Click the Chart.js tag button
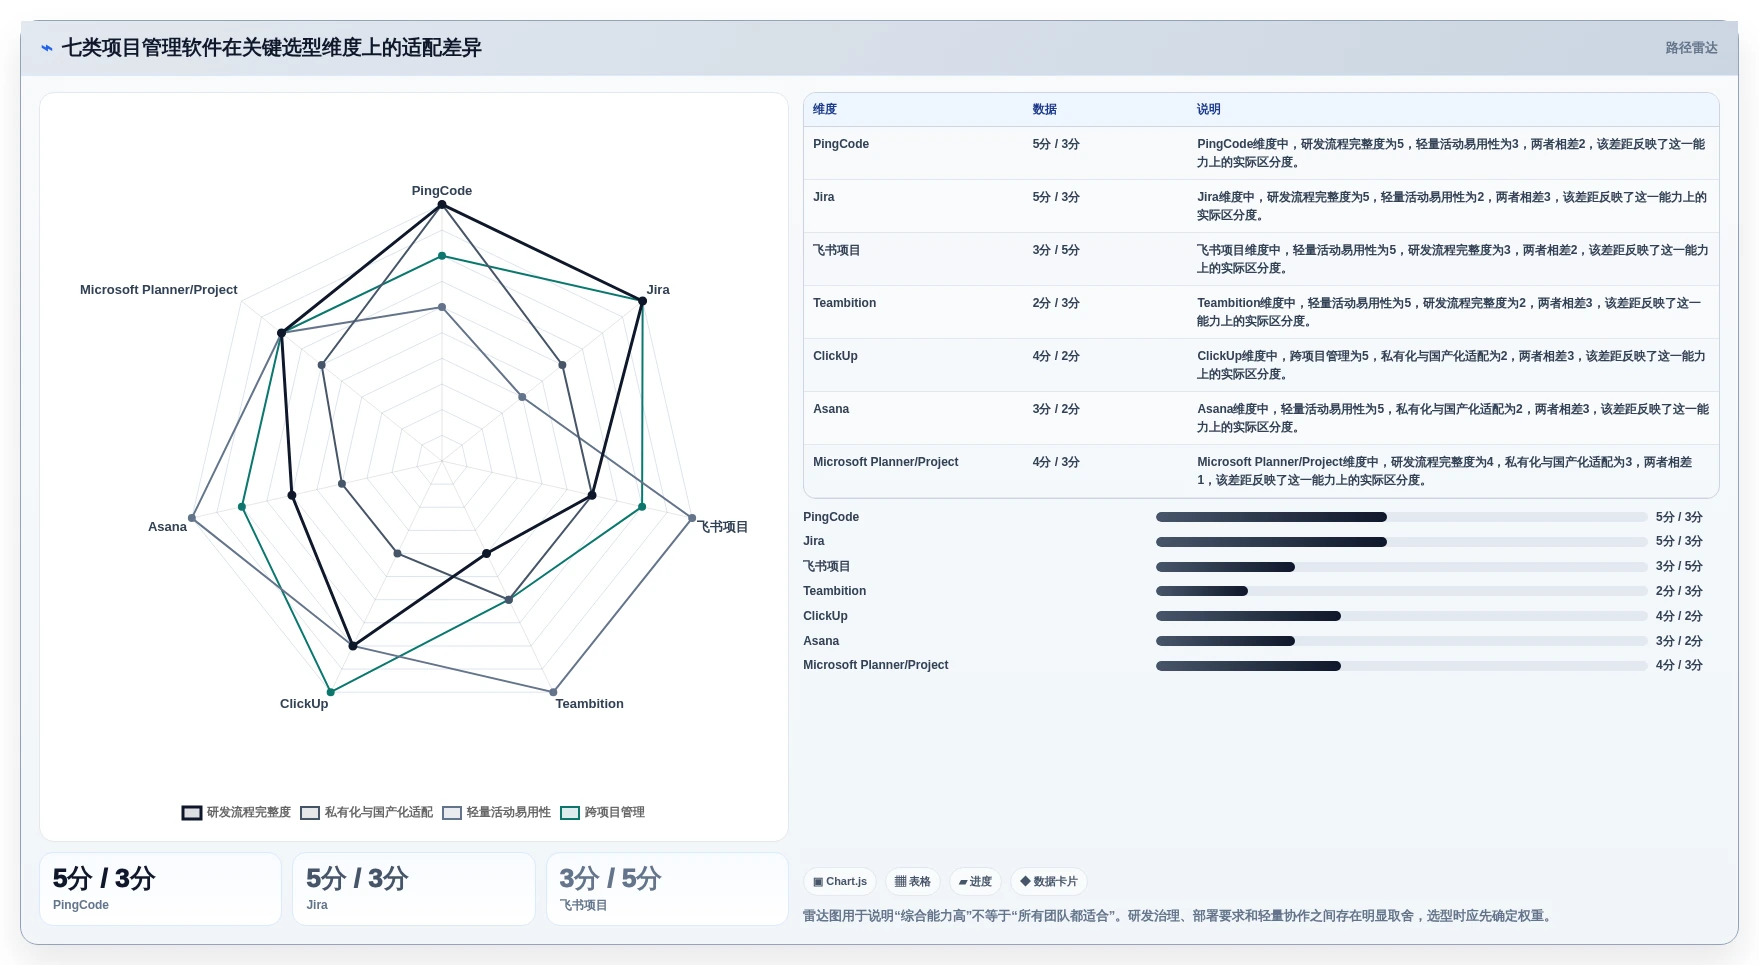 [x=840, y=881]
